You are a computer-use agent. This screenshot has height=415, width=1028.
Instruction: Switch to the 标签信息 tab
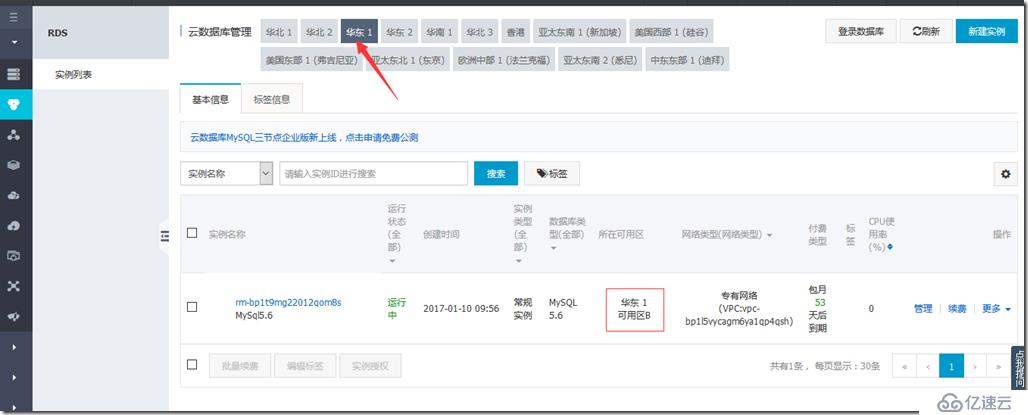coord(272,100)
